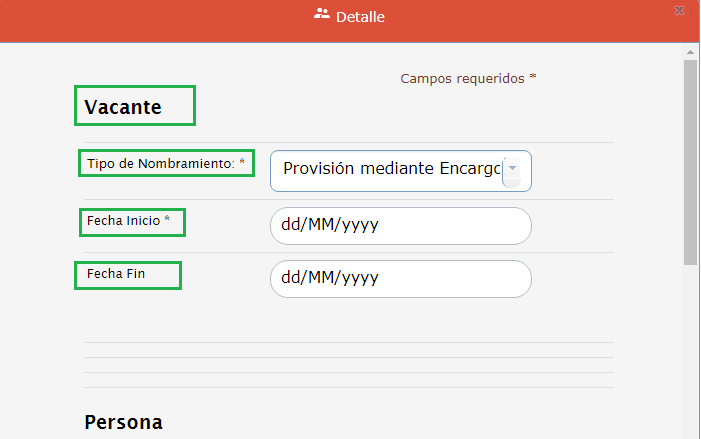Click the Campos requeridos notice
This screenshot has height=439, width=701.
462,78
